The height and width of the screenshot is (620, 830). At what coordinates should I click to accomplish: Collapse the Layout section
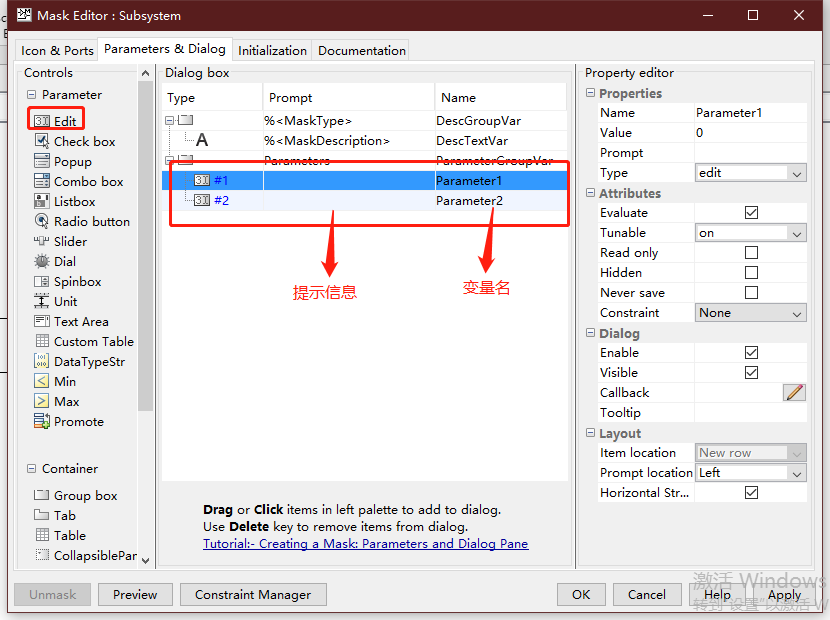tap(590, 433)
